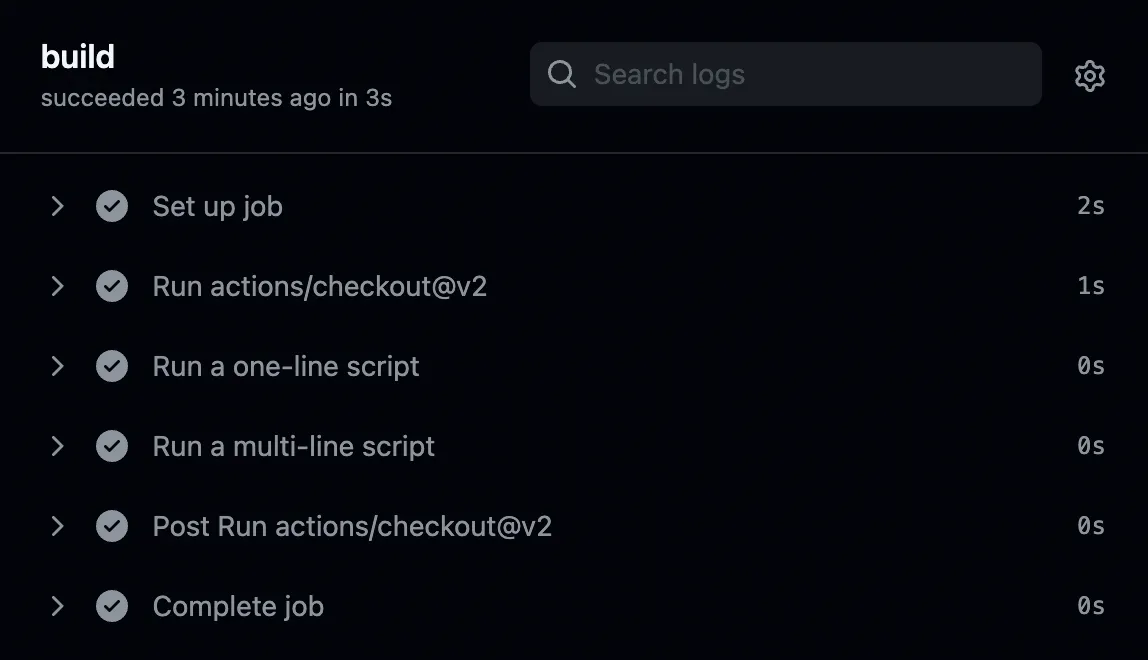Expand the Run actions/checkout@v2 chevron
This screenshot has height=660, width=1148.
click(x=57, y=286)
